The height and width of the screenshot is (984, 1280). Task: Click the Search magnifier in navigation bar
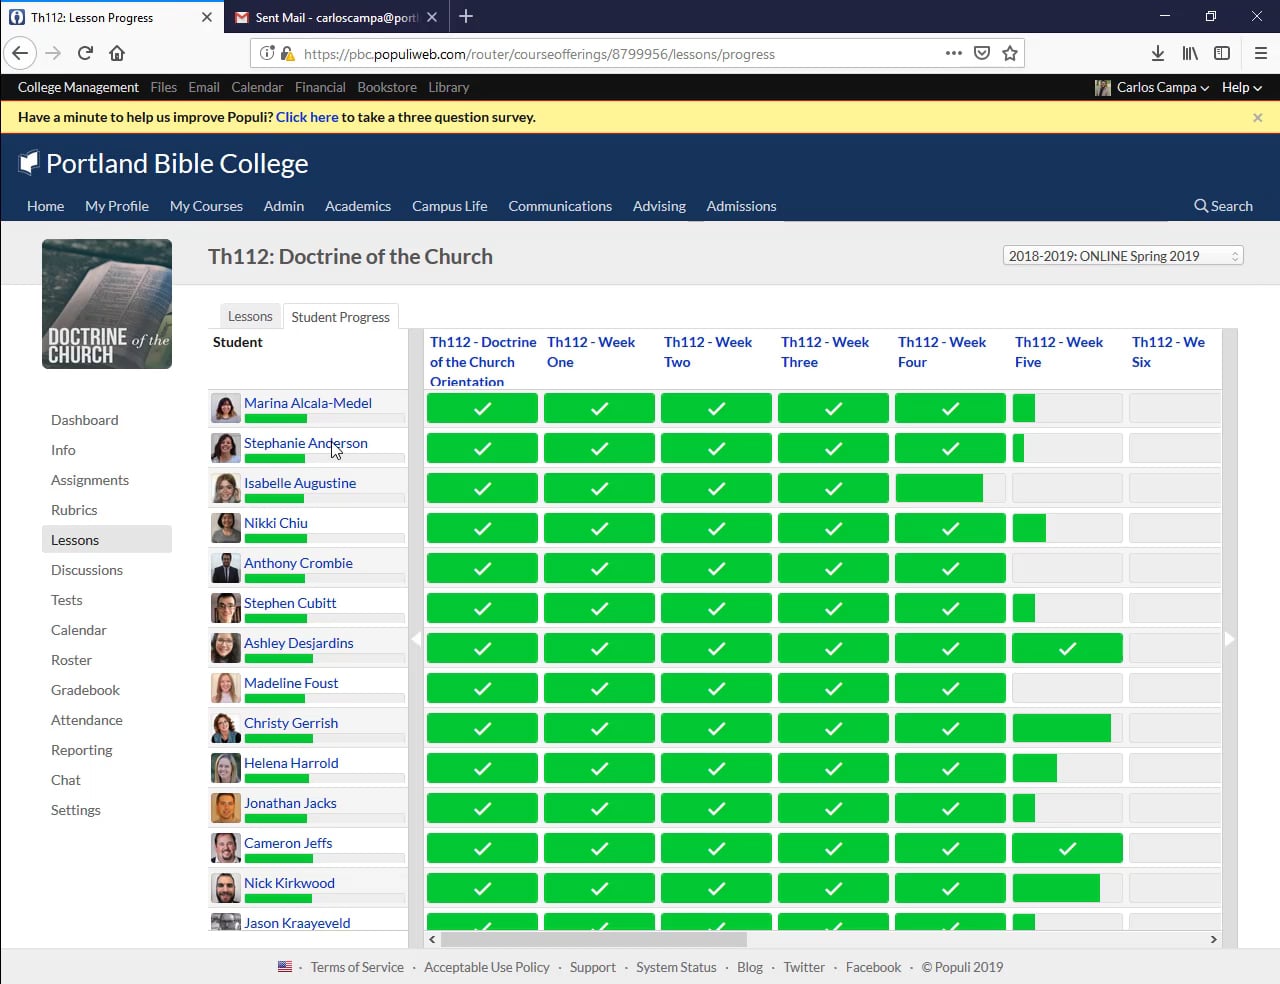click(1201, 206)
